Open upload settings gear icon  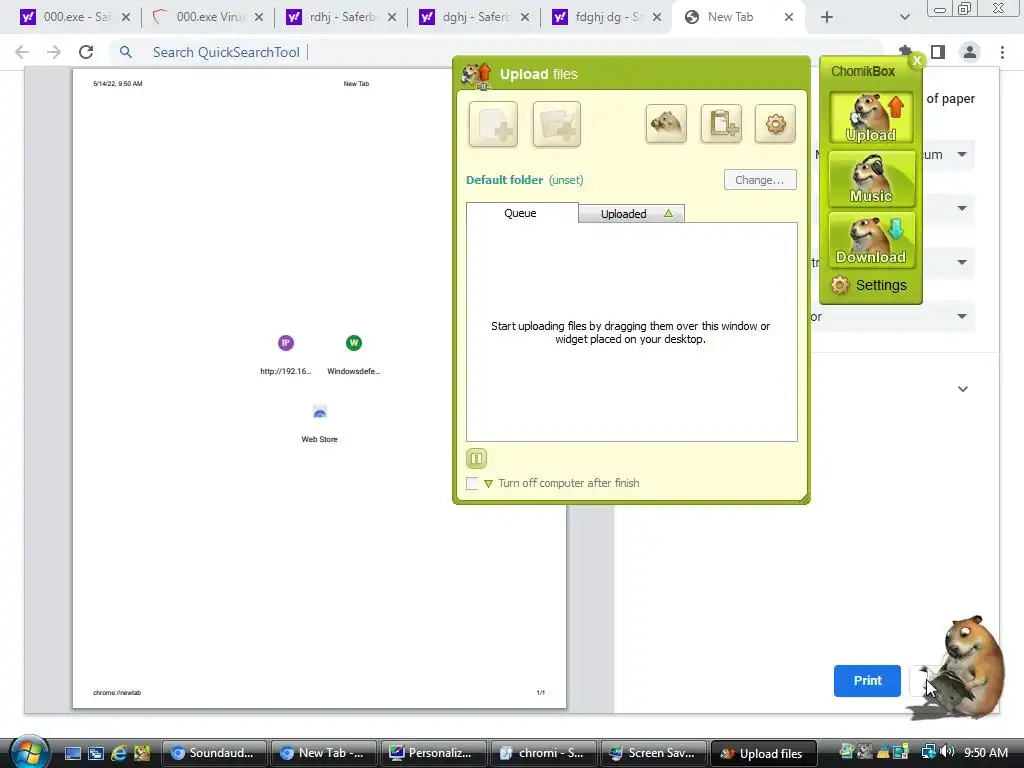coord(775,123)
